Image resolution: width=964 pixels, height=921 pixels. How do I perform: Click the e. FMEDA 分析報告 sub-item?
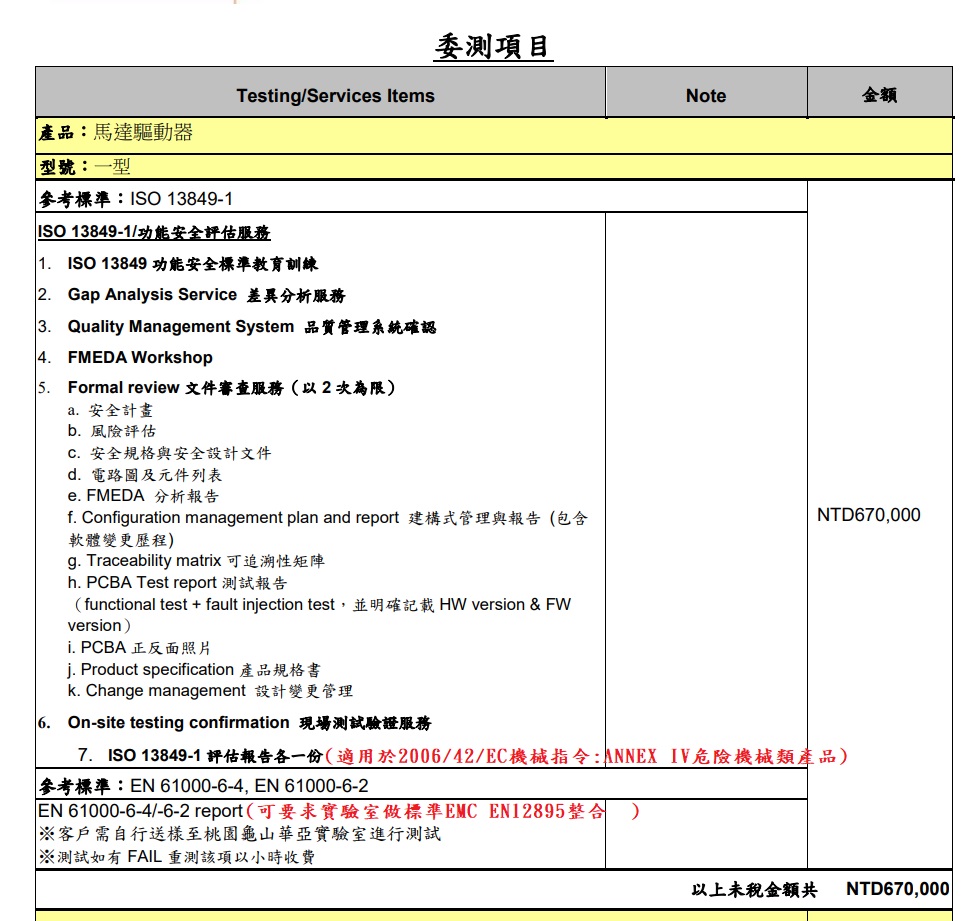143,496
